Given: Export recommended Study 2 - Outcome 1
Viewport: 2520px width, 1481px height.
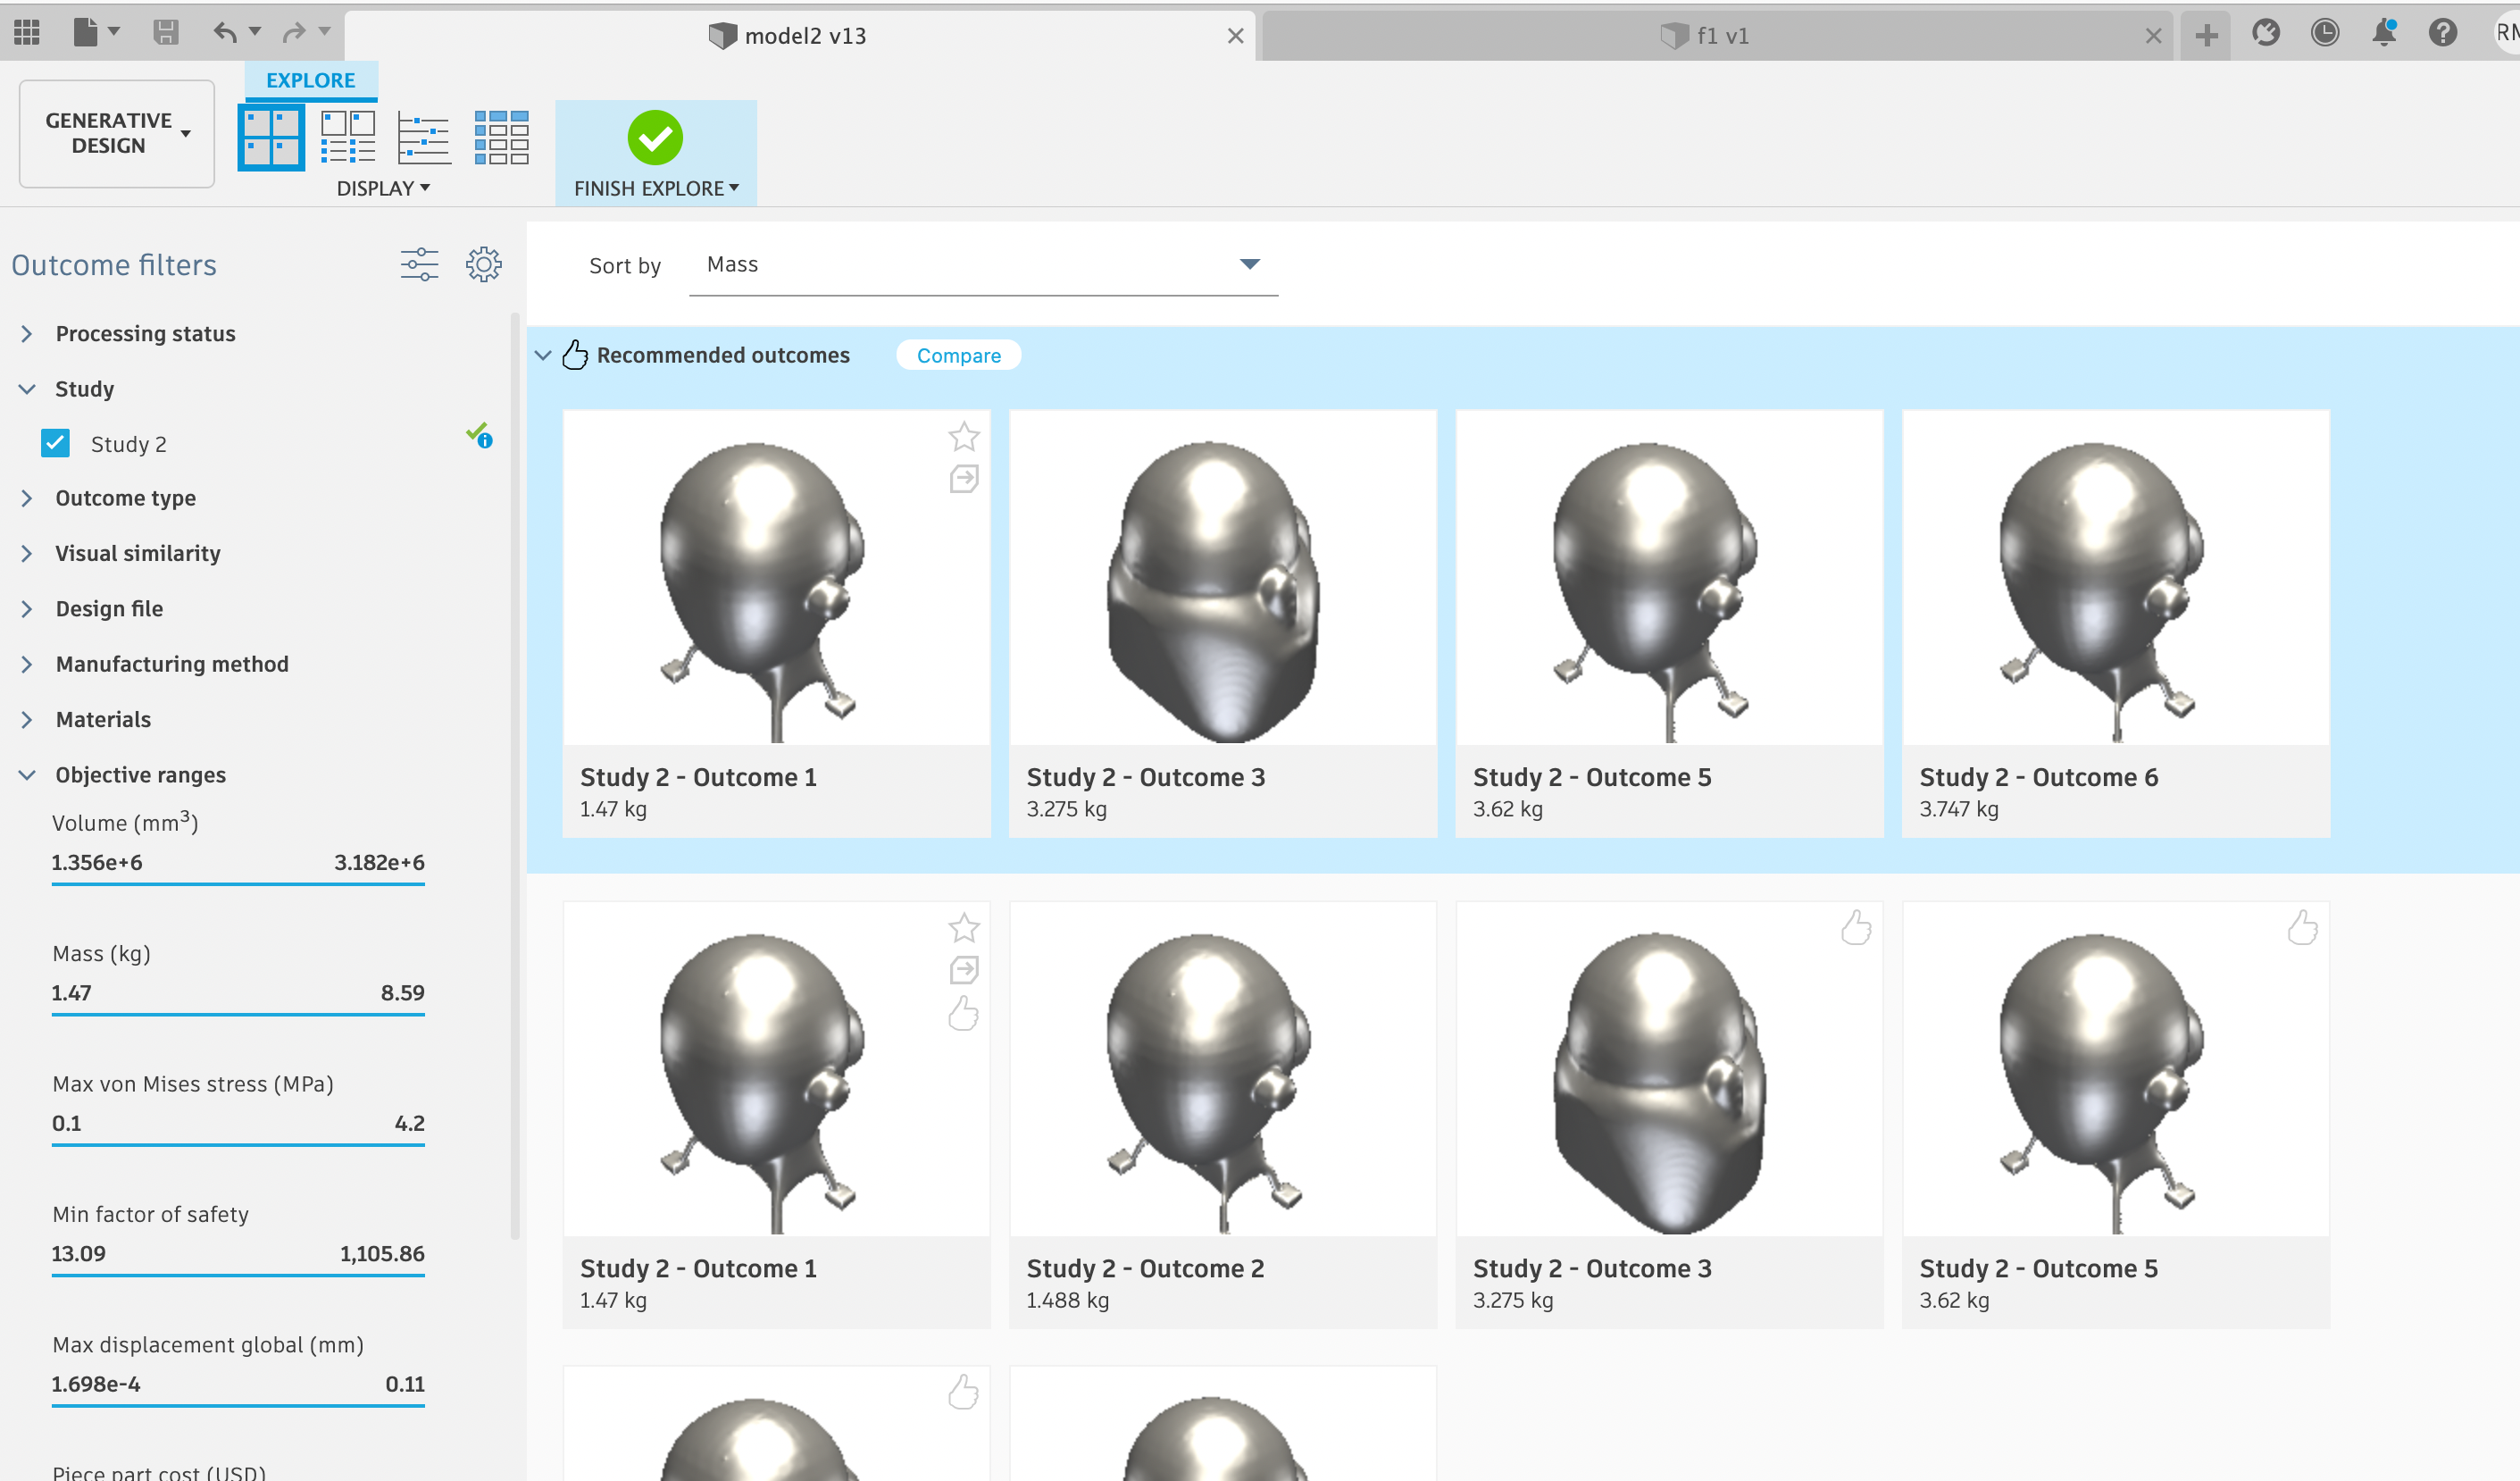Looking at the screenshot, I should tap(964, 479).
